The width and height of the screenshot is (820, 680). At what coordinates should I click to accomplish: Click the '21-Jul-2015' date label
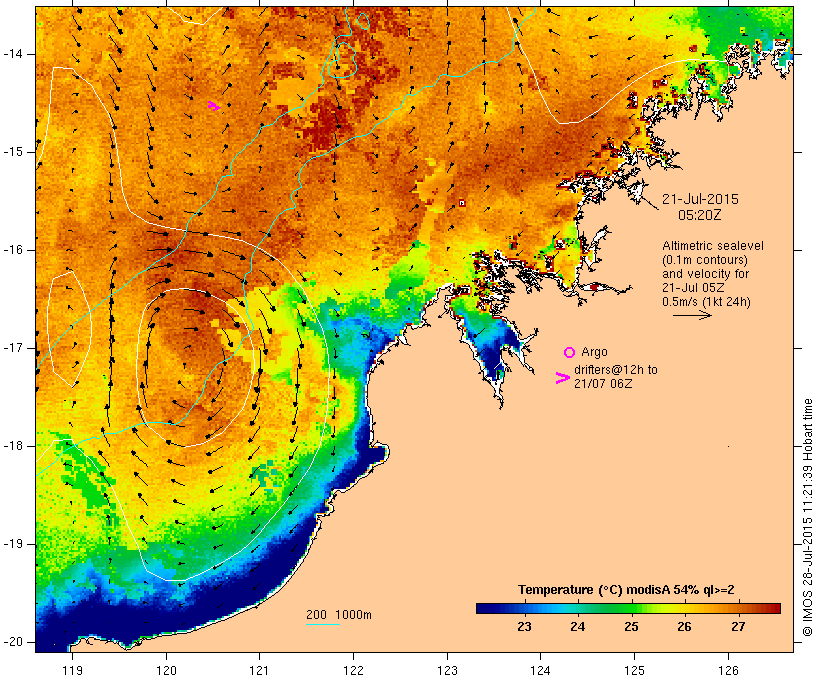[700, 199]
